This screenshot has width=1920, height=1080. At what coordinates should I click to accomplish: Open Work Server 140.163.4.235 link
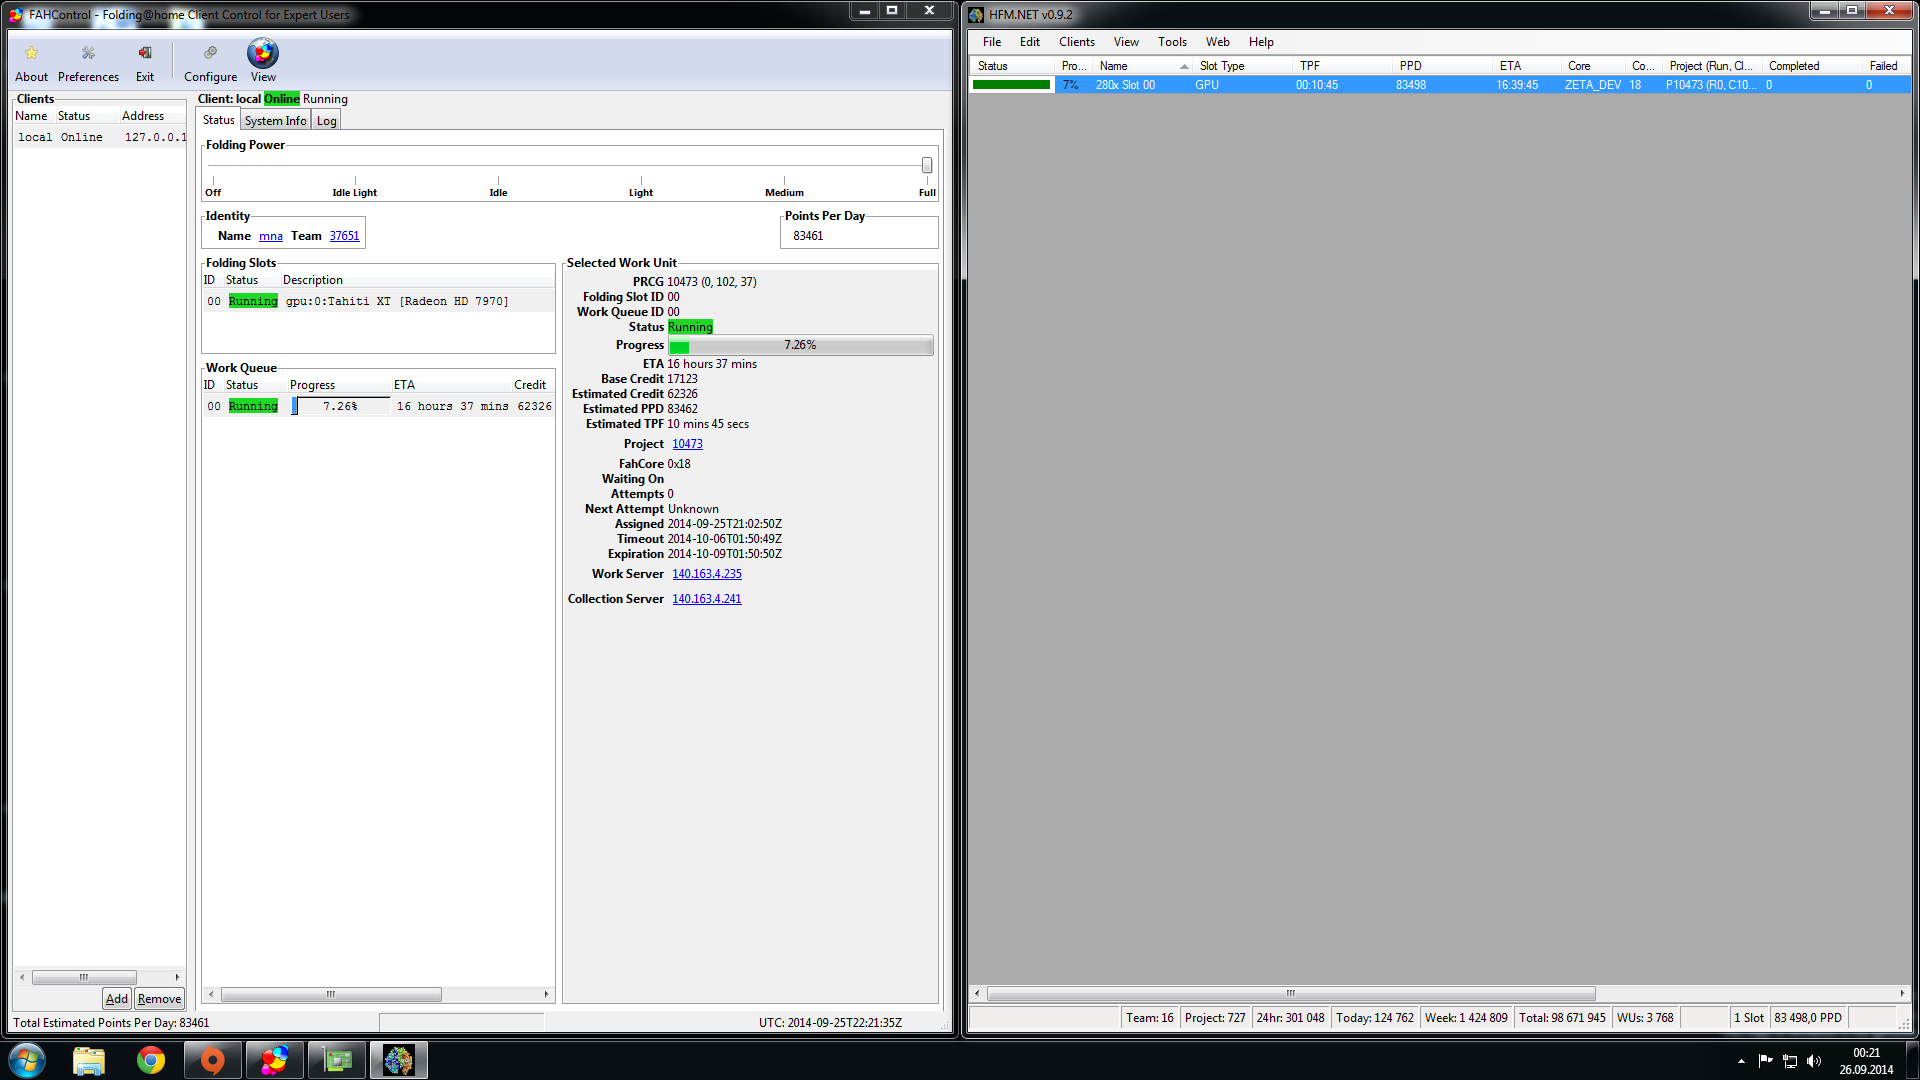tap(707, 574)
